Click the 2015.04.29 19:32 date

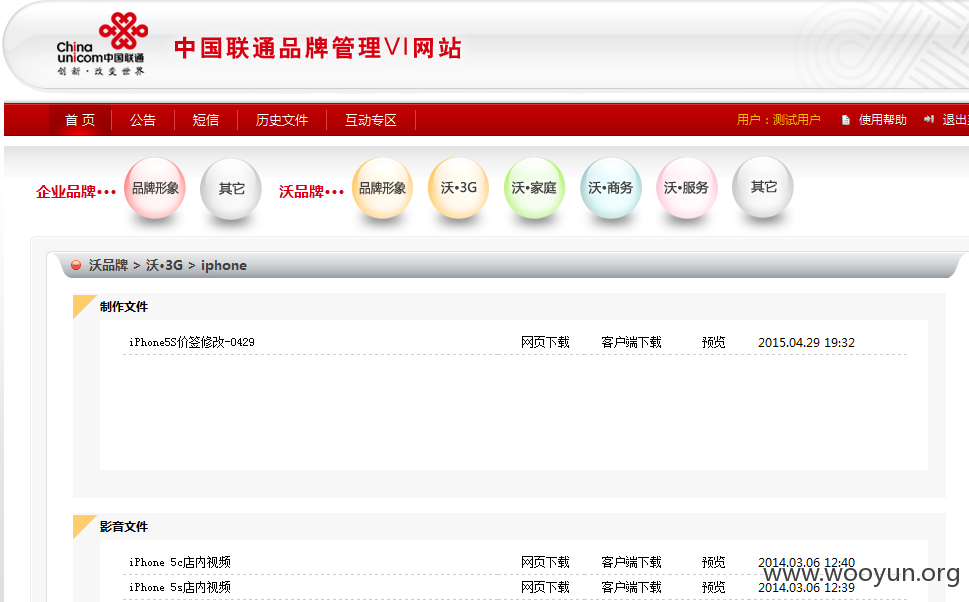806,342
